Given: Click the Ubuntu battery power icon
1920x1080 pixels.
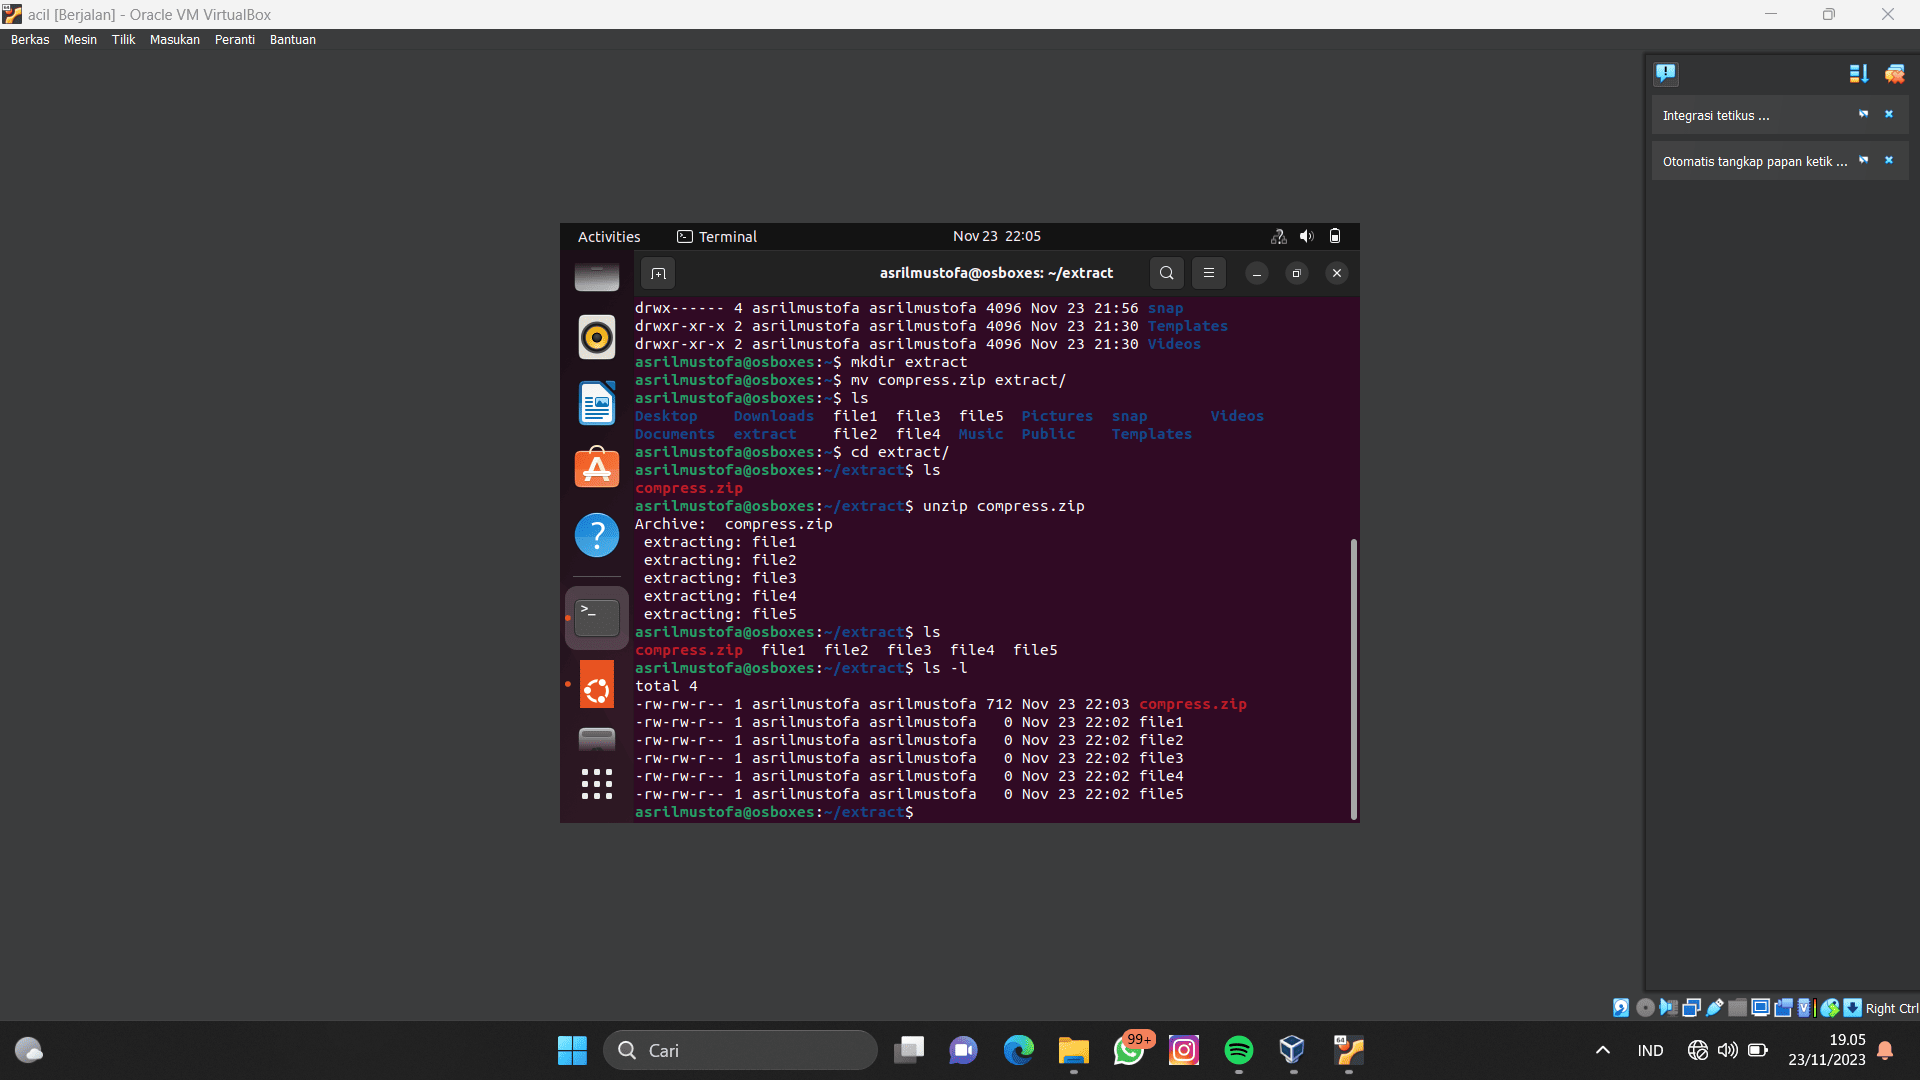Looking at the screenshot, I should pyautogui.click(x=1335, y=237).
